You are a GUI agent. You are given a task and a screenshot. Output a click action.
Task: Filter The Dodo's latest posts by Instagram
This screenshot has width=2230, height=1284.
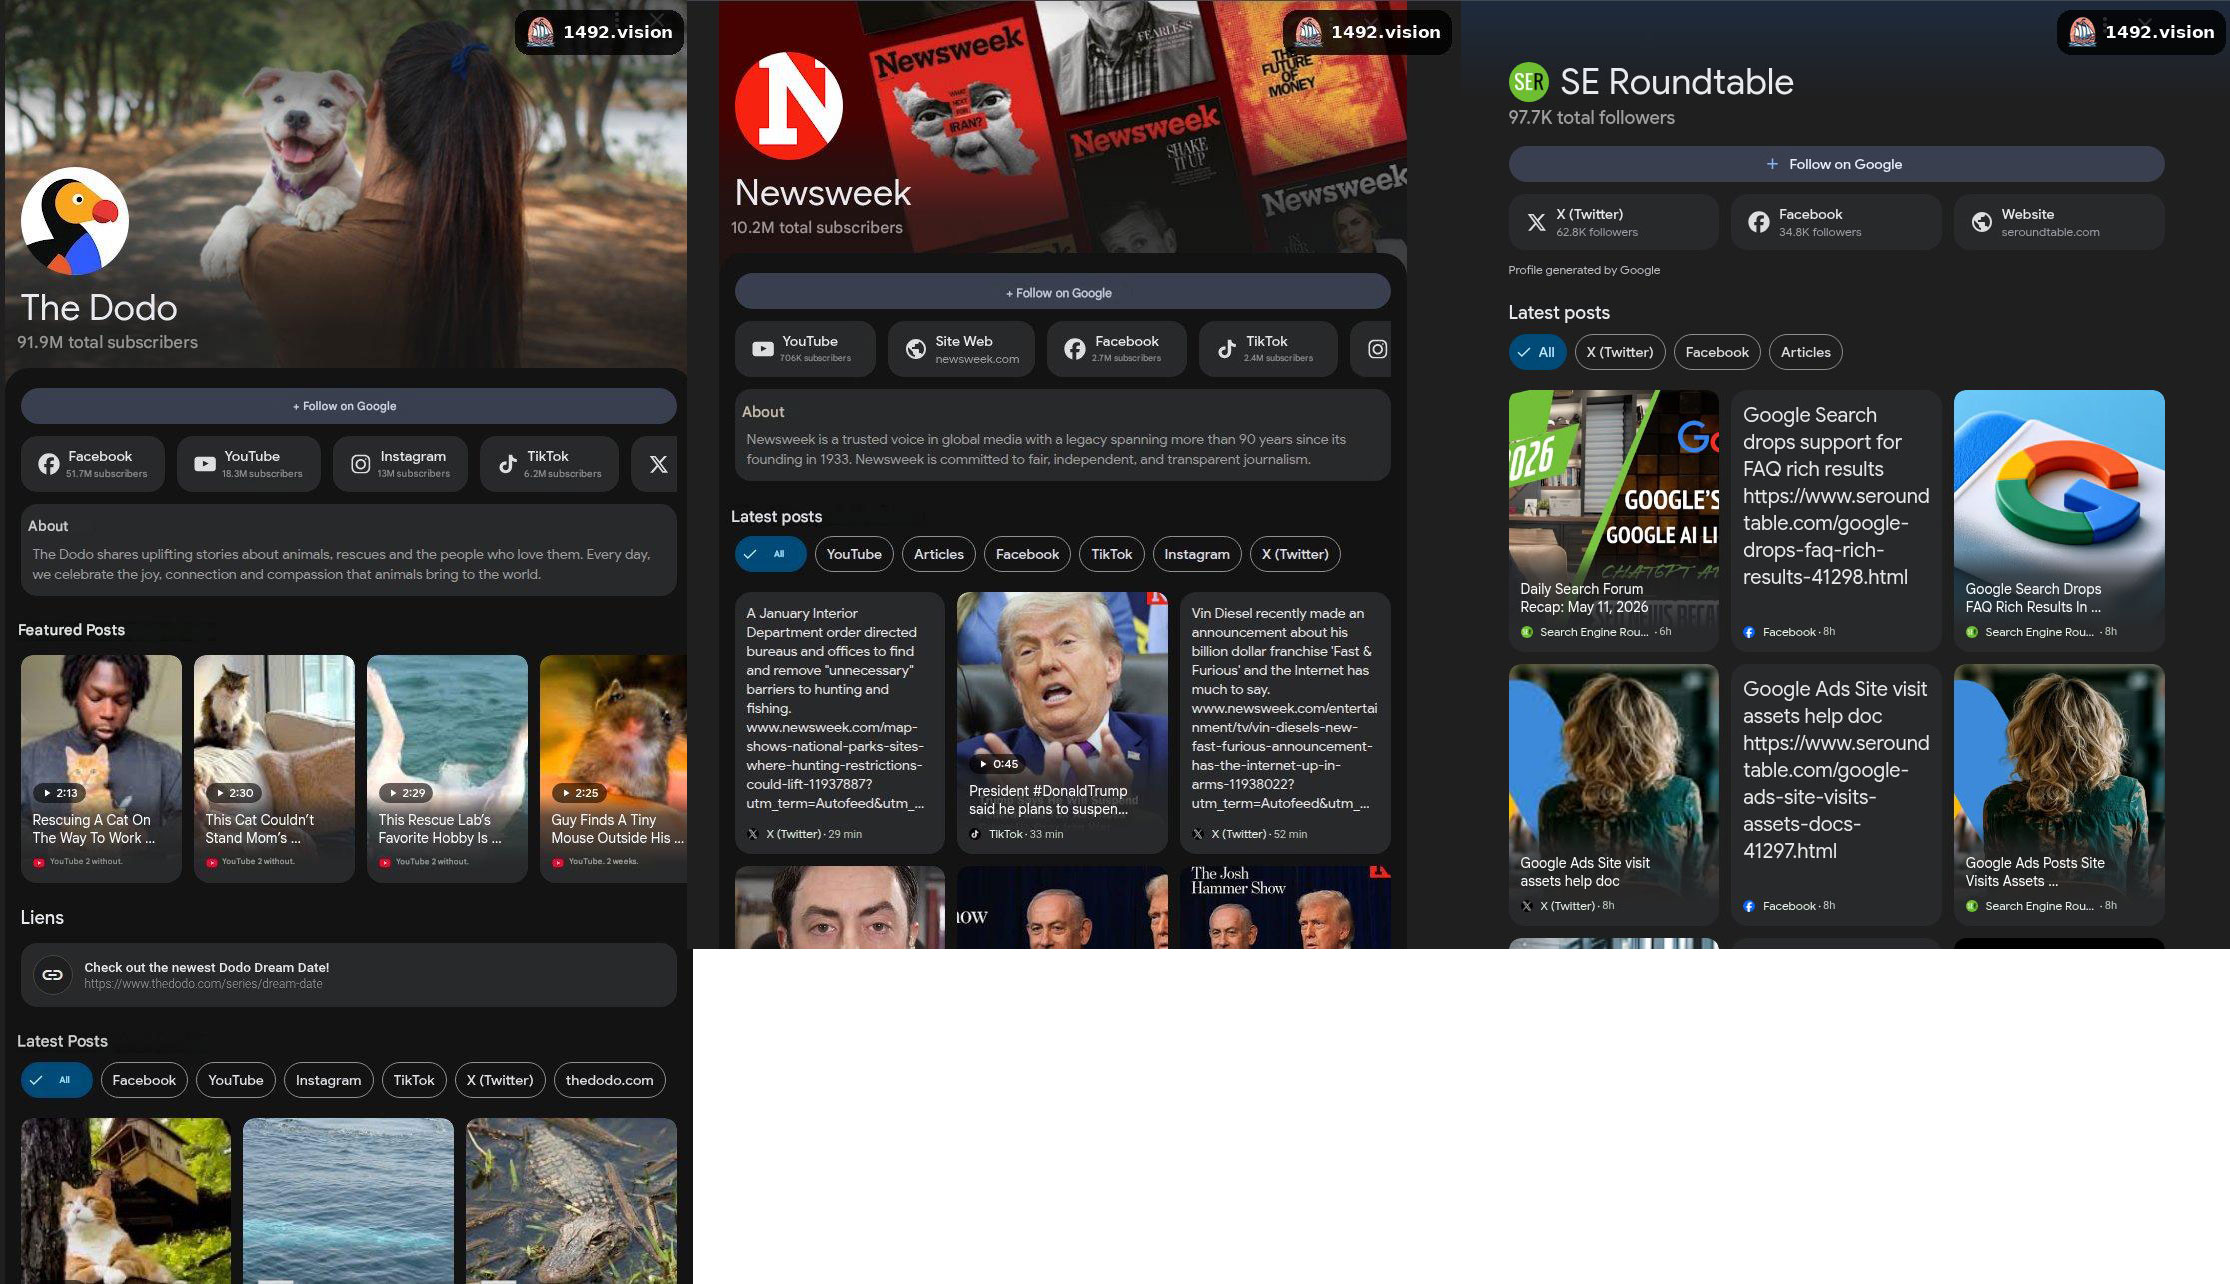[328, 1080]
